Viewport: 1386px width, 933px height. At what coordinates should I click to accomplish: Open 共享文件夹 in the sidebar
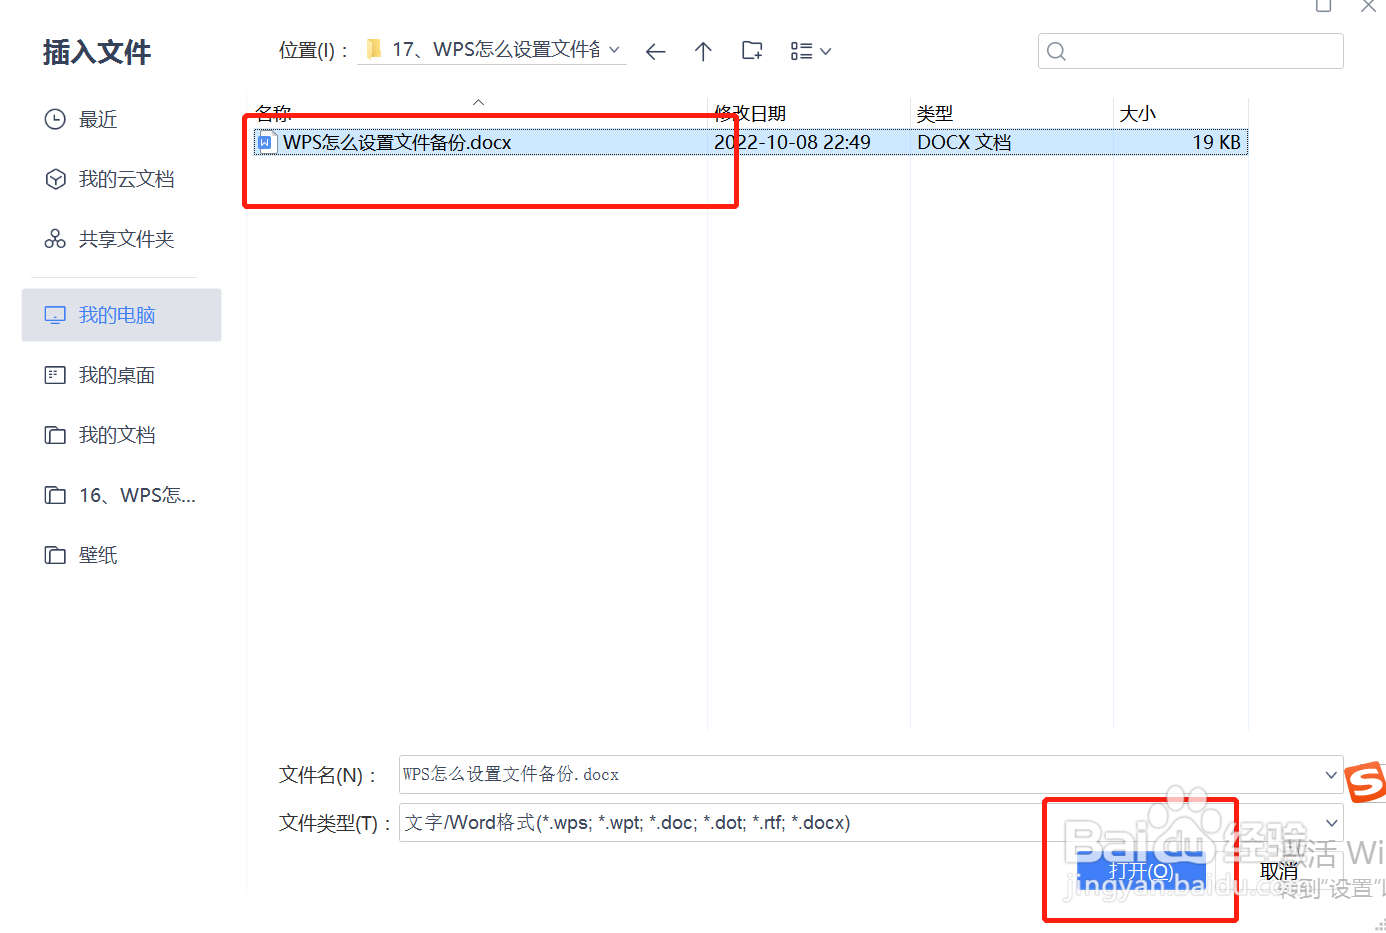coord(121,239)
